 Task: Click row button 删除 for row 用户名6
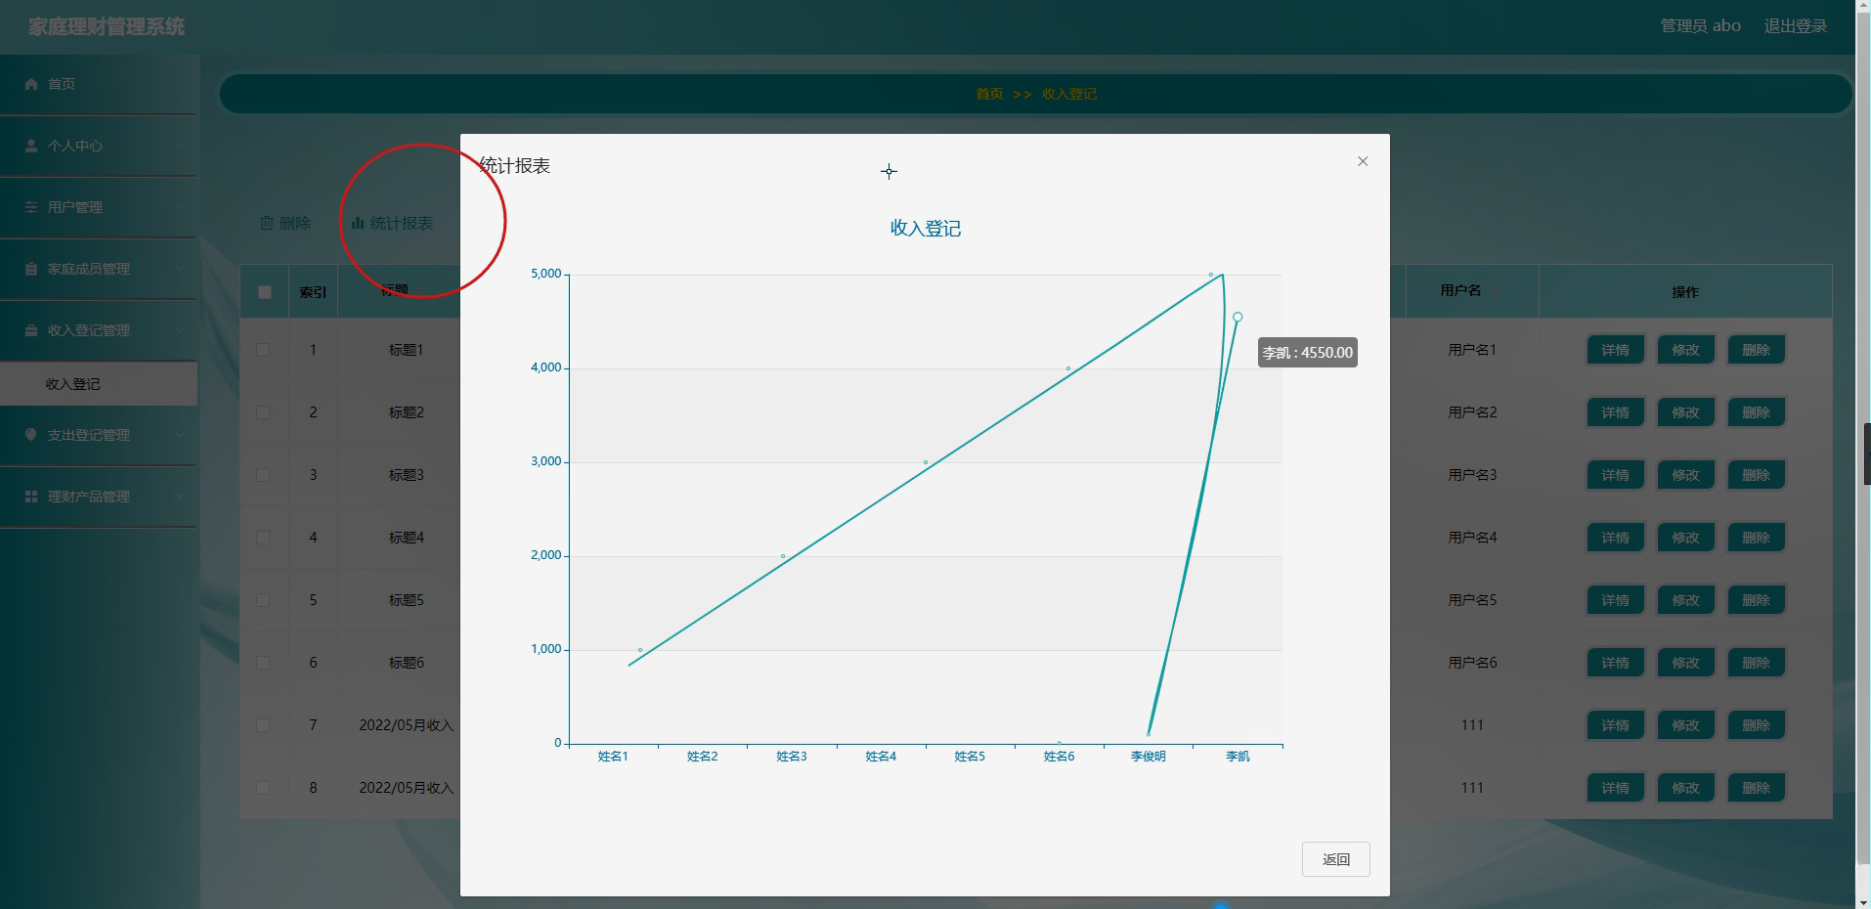(x=1756, y=662)
